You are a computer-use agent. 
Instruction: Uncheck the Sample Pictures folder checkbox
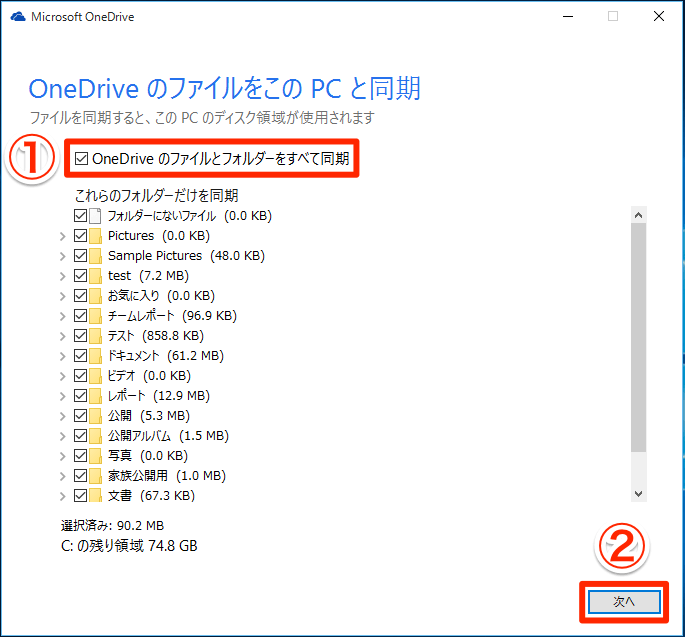[x=80, y=256]
